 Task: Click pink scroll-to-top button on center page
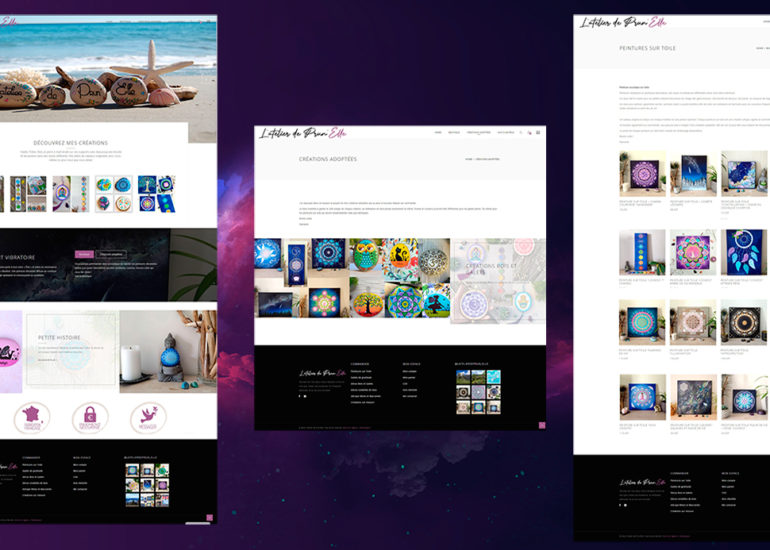click(x=542, y=425)
